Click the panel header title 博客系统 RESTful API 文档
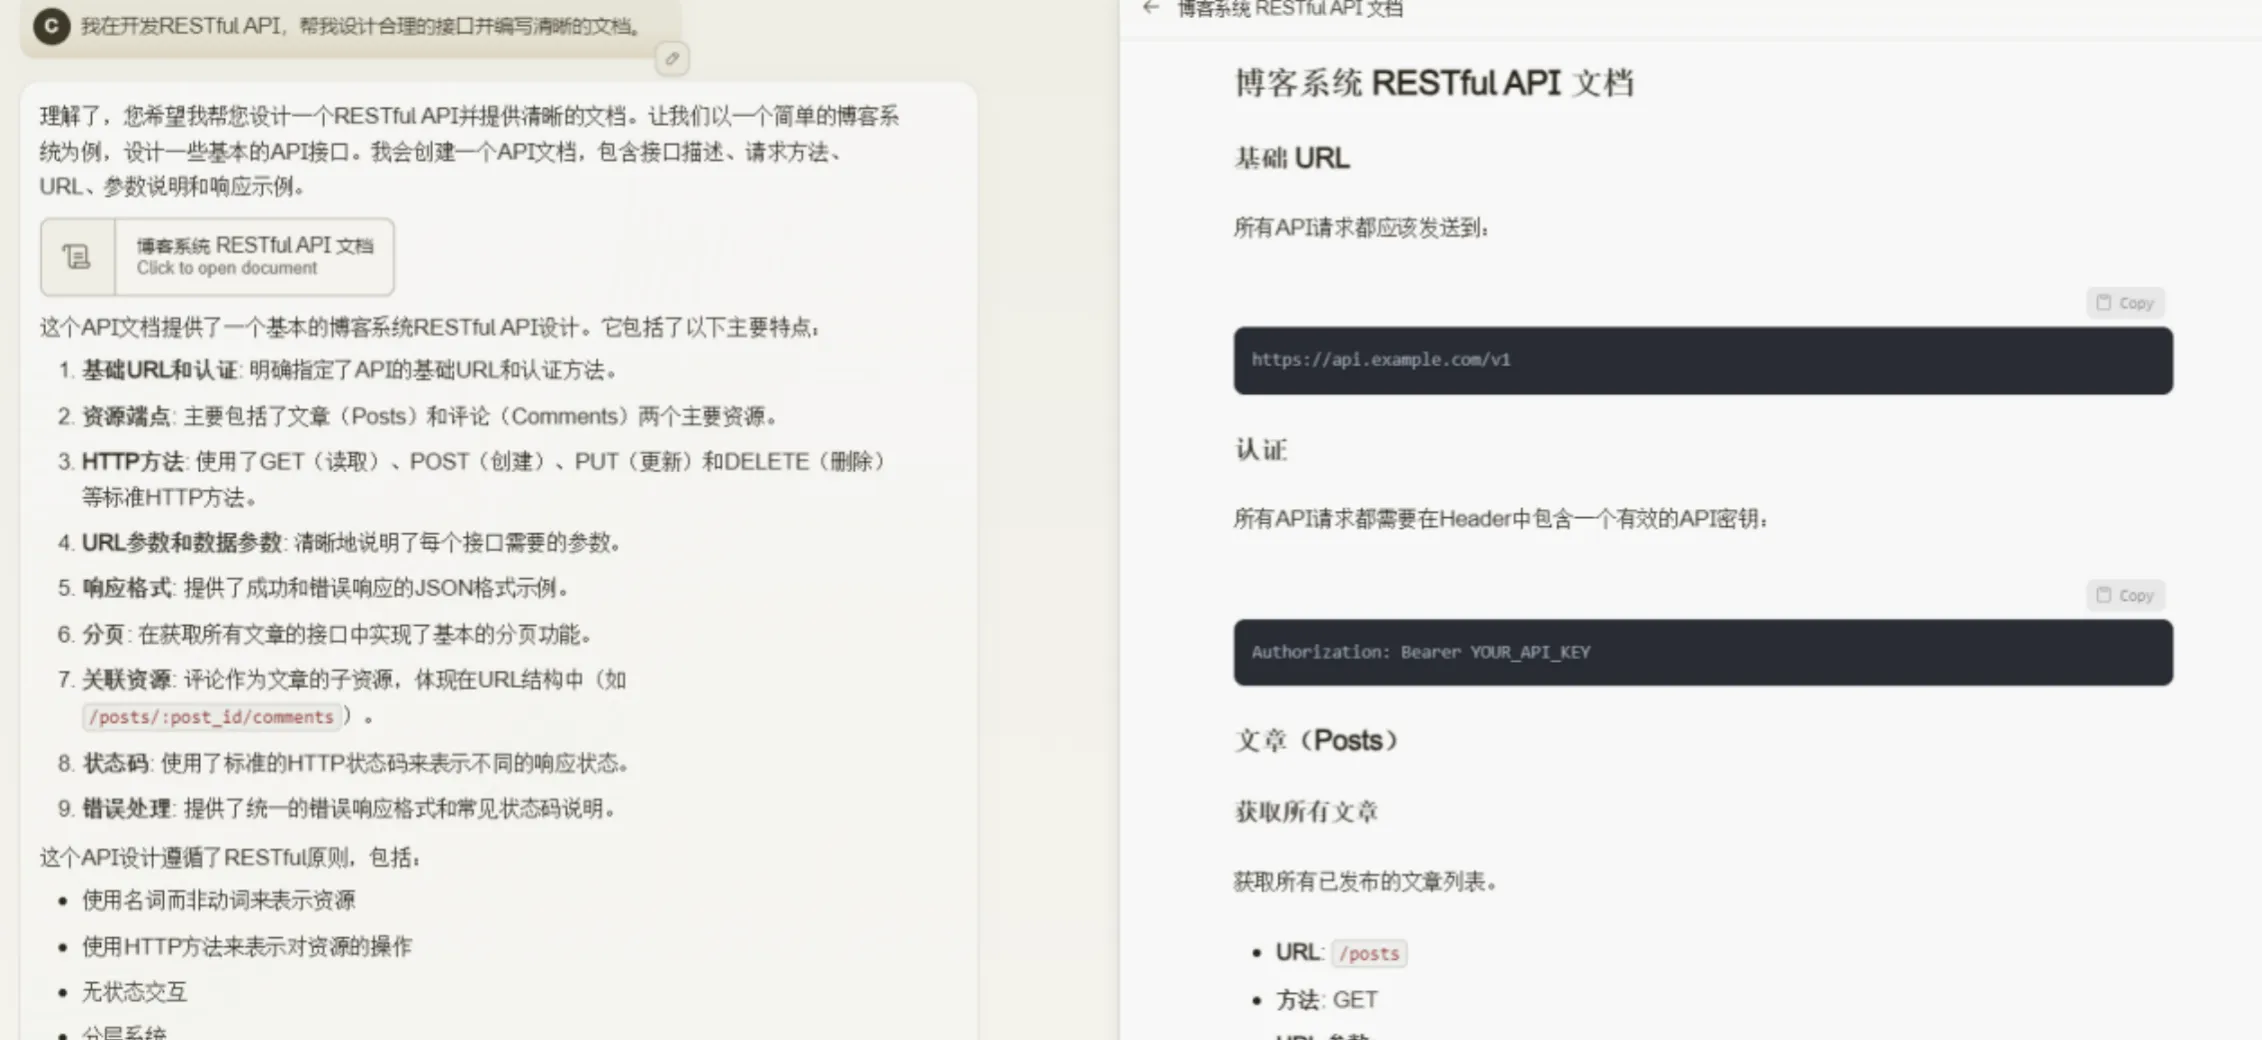Screen dimensions: 2262x1040 tap(1290, 10)
